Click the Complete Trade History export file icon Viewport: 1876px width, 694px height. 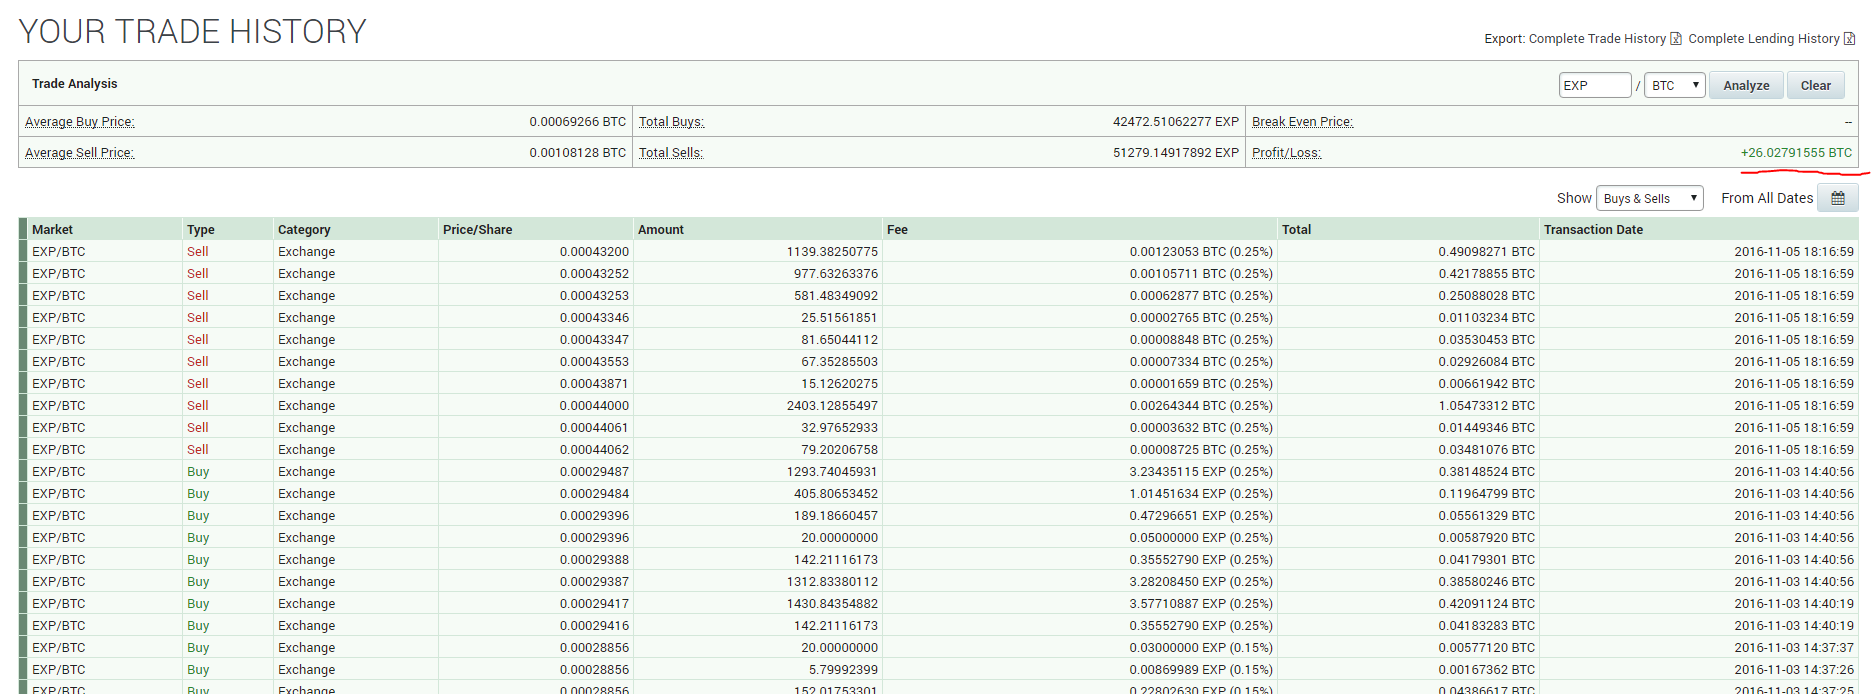click(1676, 39)
